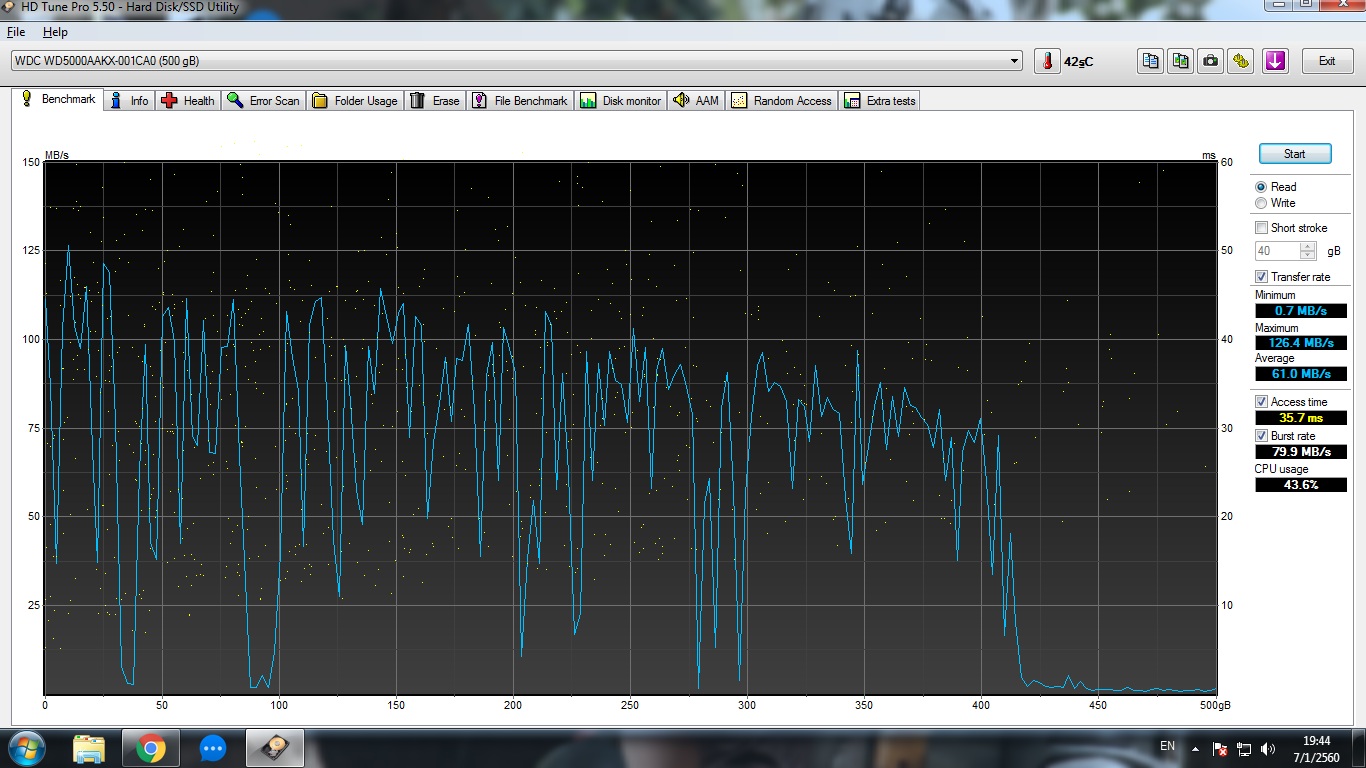
Task: Uncheck the Transfer rate checkbox
Action: click(1262, 277)
